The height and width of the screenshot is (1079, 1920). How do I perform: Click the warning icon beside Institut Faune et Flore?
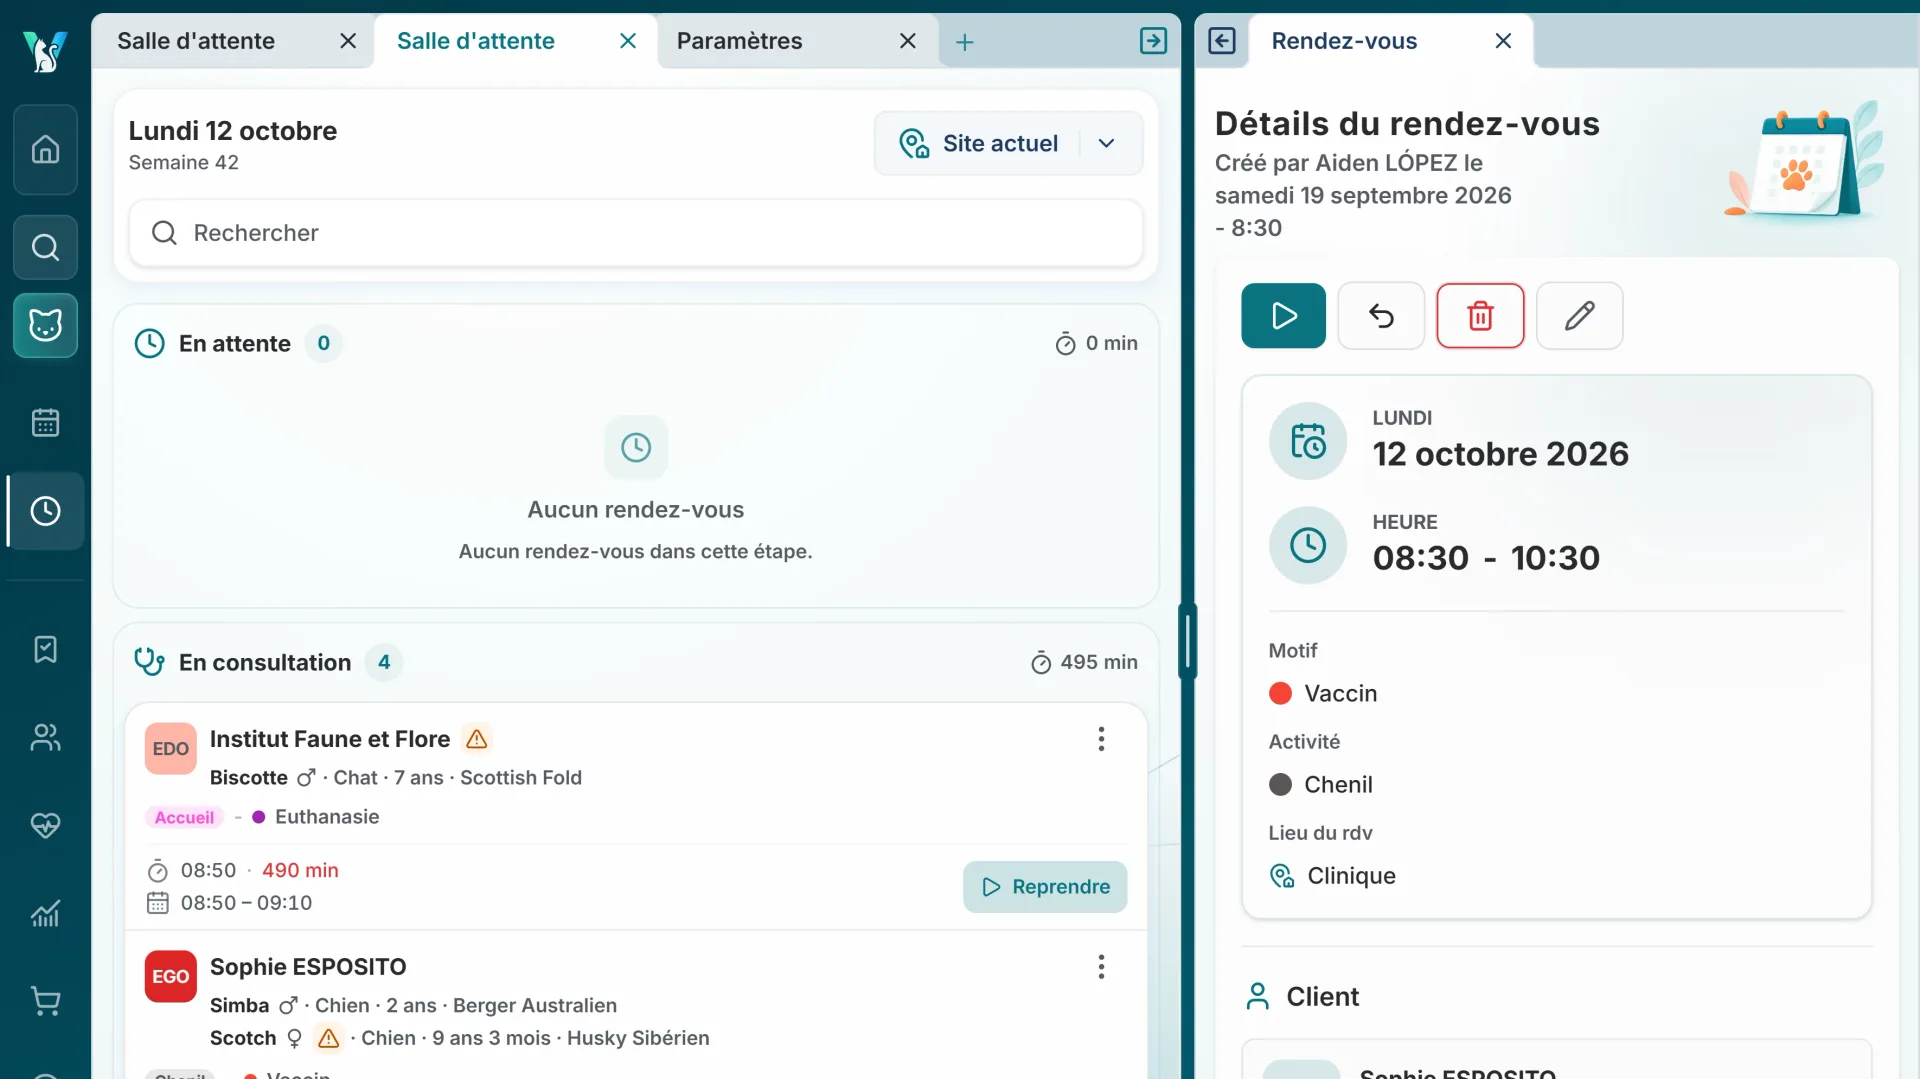pos(477,739)
